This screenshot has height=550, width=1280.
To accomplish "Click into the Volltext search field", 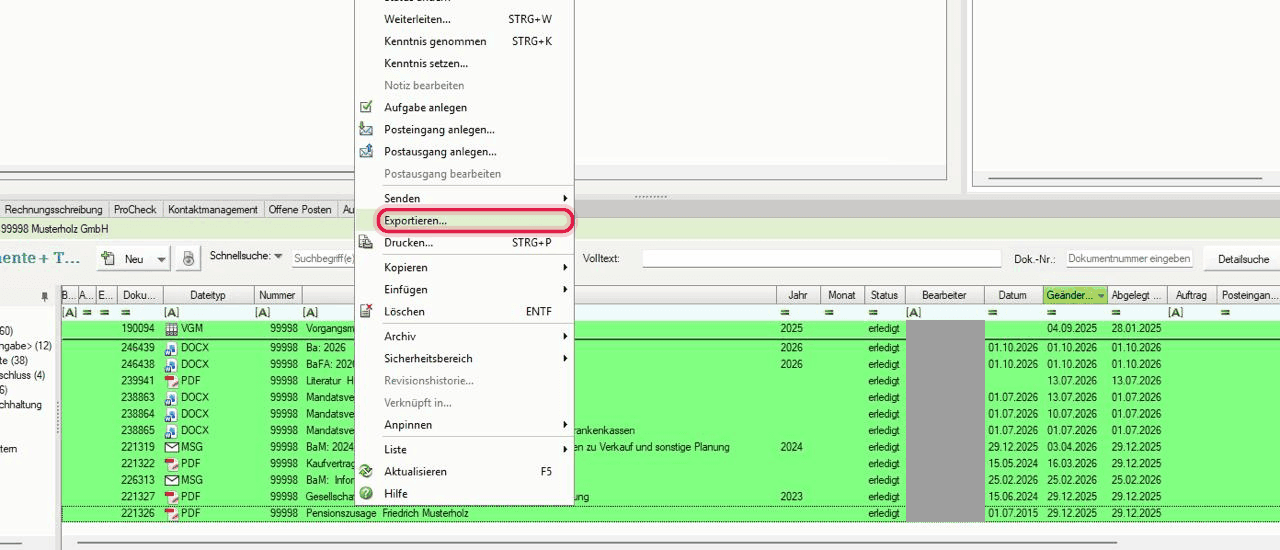I will tap(821, 259).
